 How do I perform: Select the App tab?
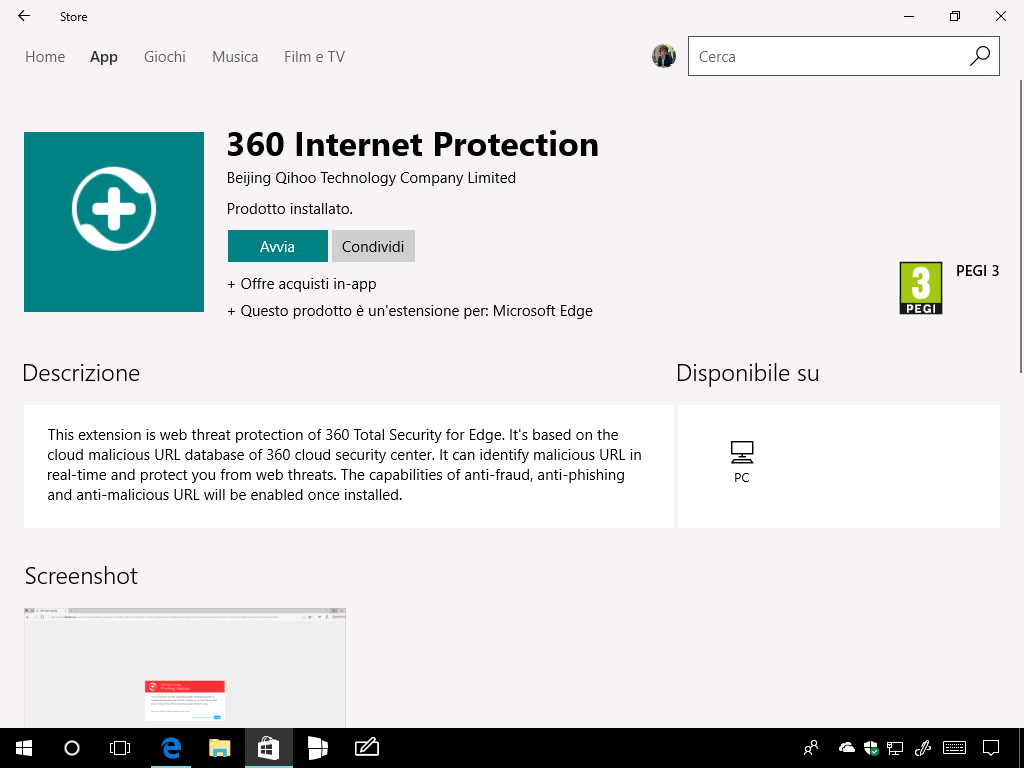tap(104, 57)
